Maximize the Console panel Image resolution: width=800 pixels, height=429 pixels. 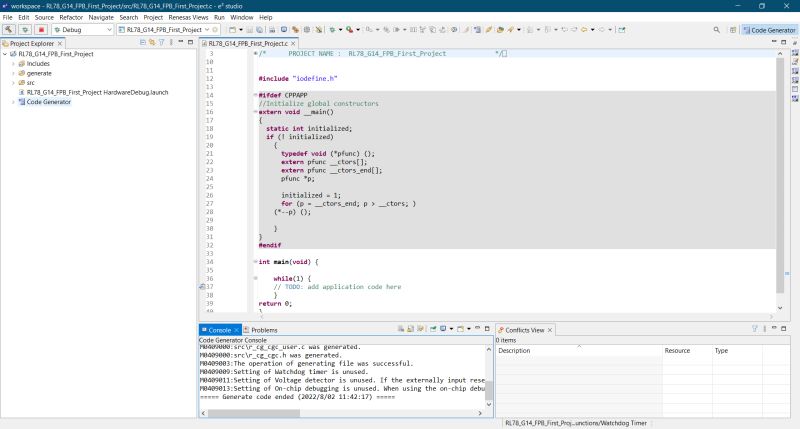(487, 329)
